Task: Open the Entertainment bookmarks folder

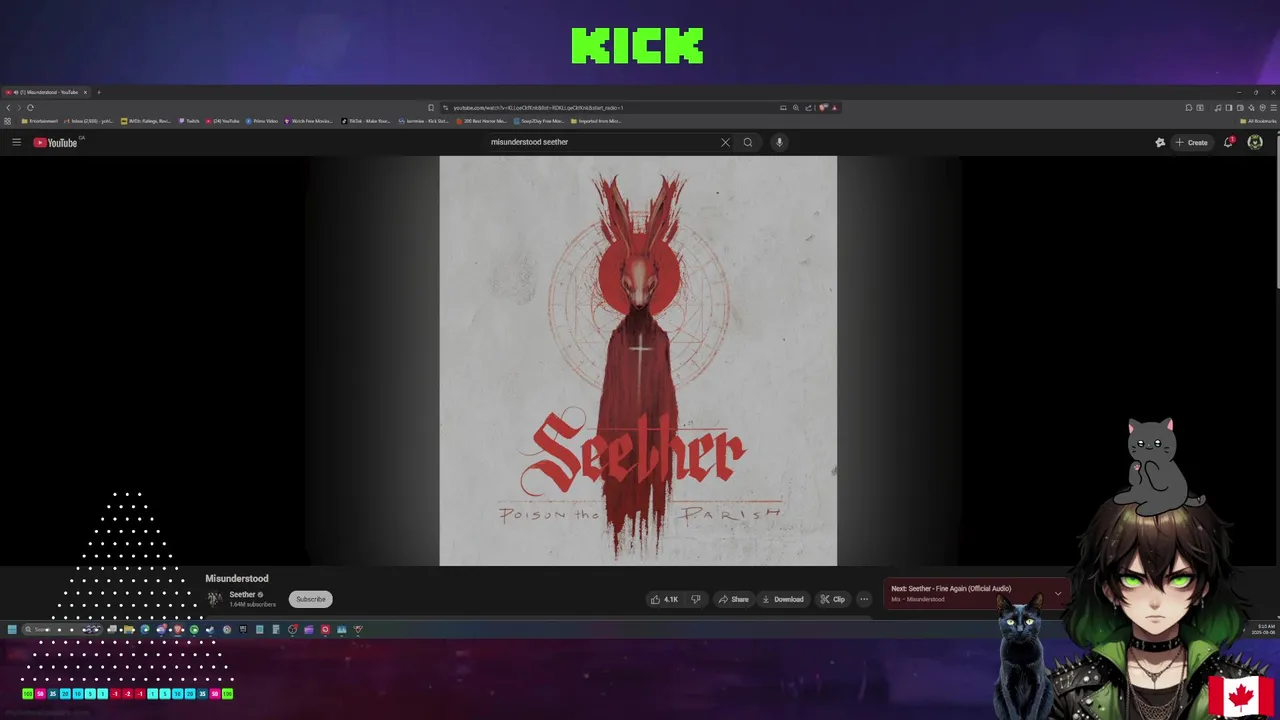Action: (x=39, y=121)
